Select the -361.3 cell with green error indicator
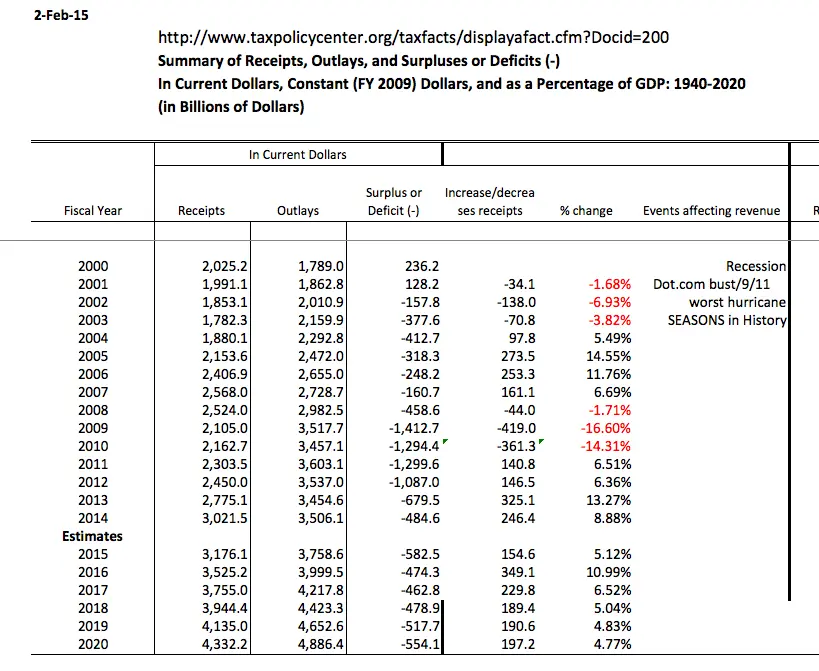This screenshot has width=819, height=671. 514,446
